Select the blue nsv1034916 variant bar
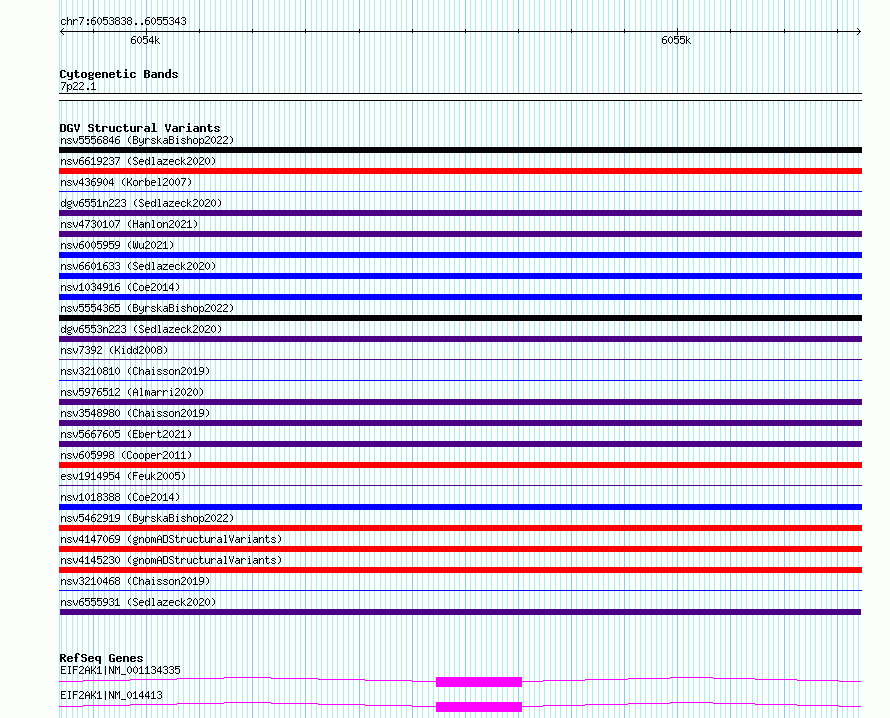Screen dimensions: 890x718 (x=460, y=297)
